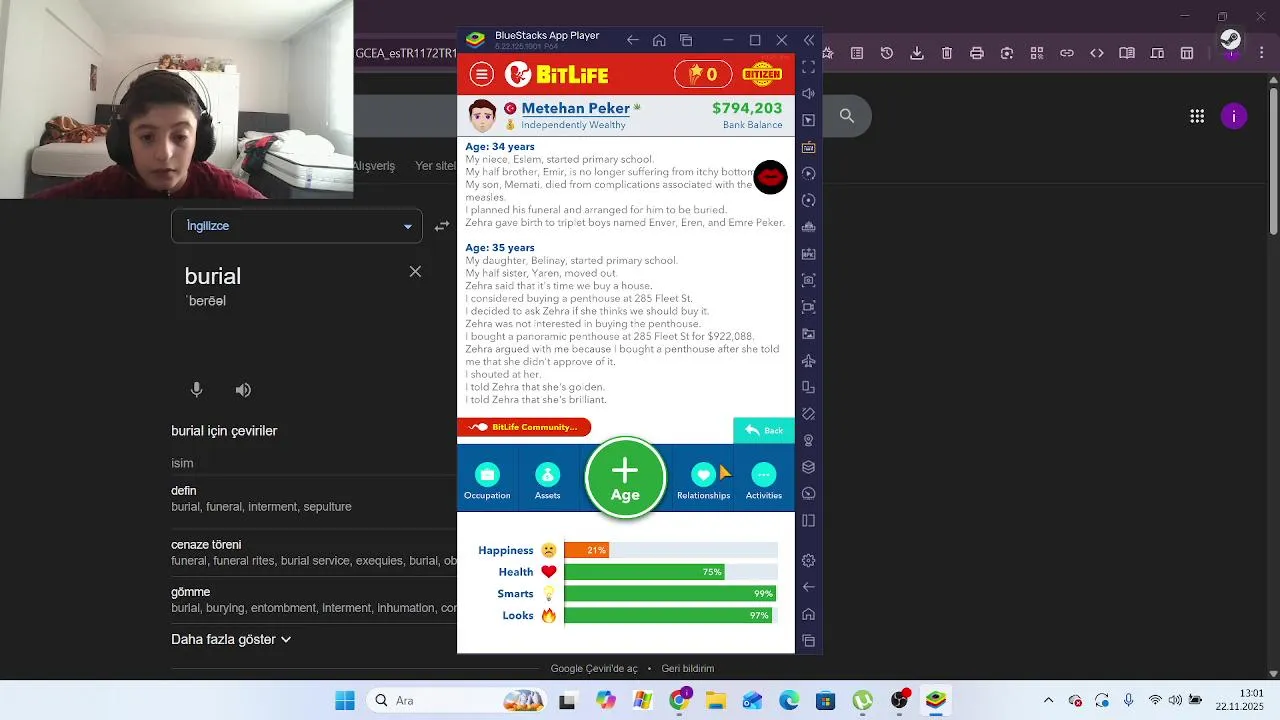Viewport: 1280px width, 720px height.
Task: Click browser reading mode book icon
Action: coord(1127,53)
